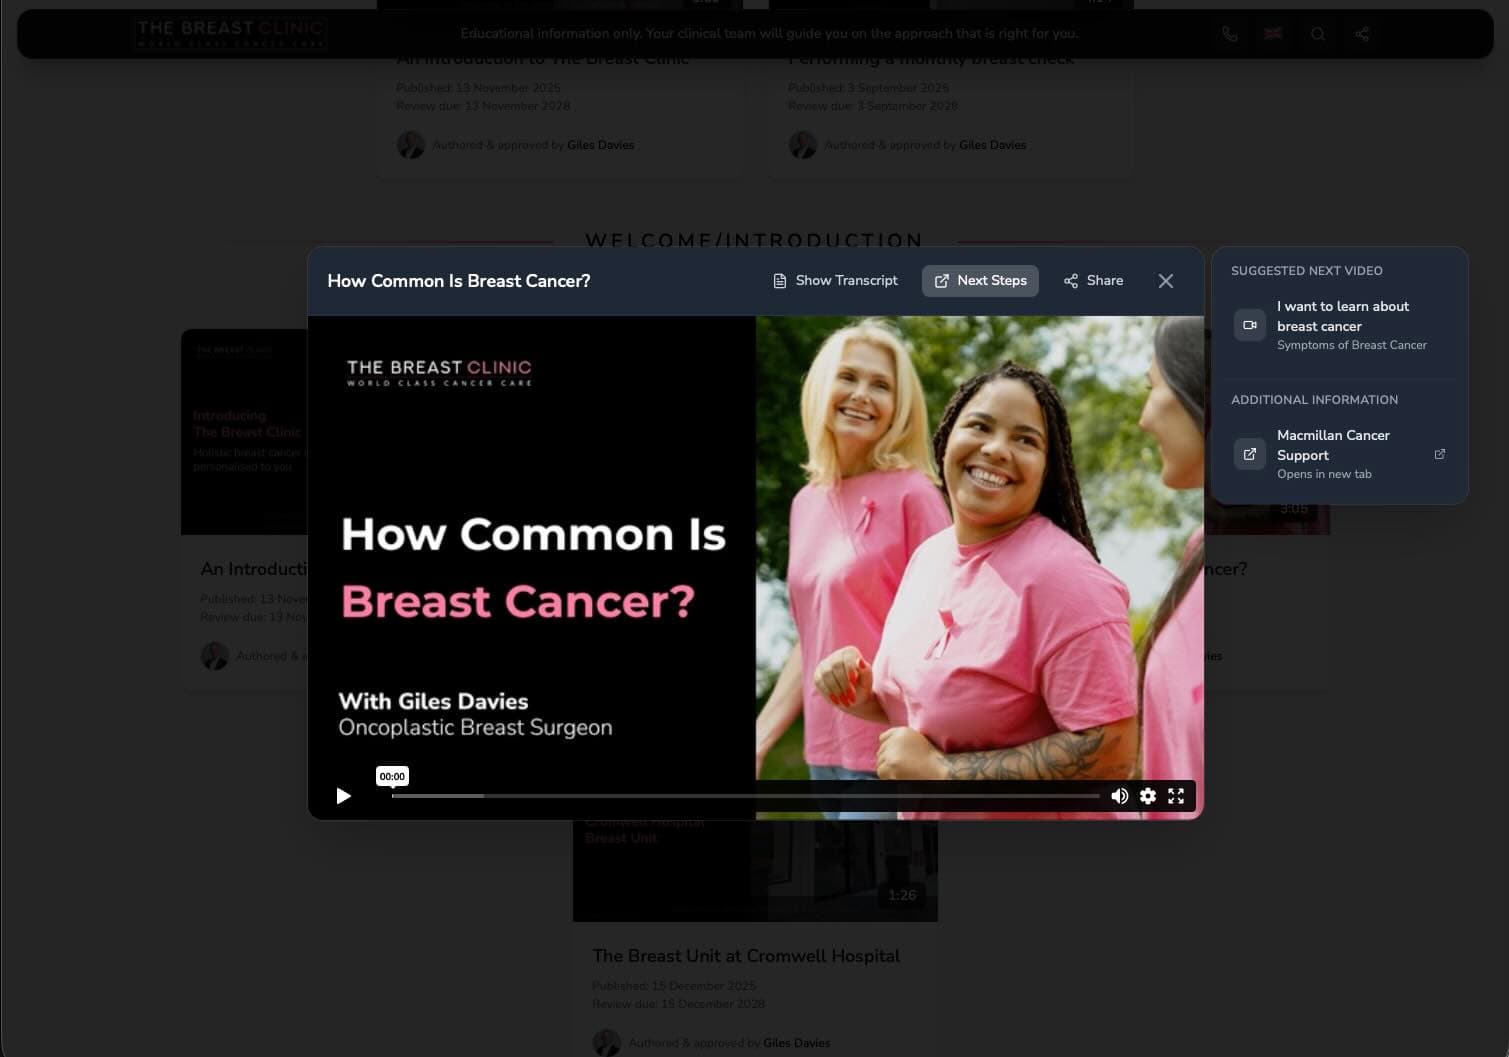This screenshot has width=1509, height=1057.
Task: Open search from the top bar
Action: click(1318, 34)
